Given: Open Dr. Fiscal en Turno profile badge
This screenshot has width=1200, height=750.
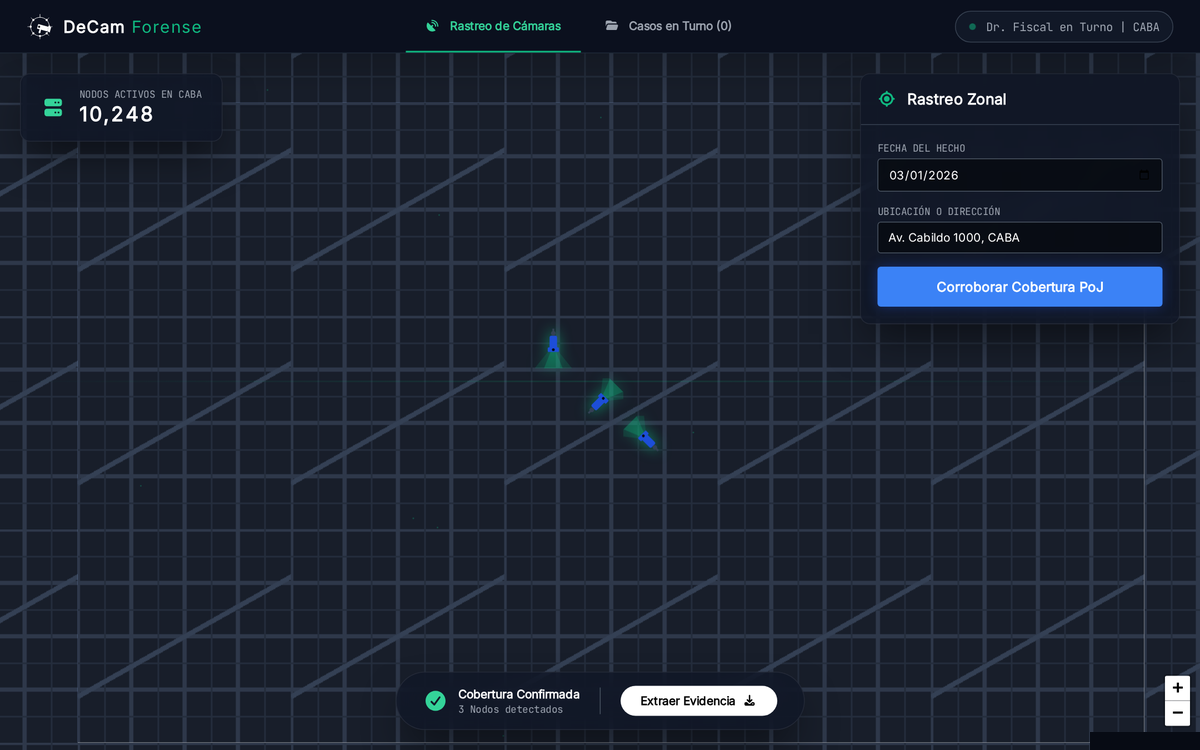Looking at the screenshot, I should click(x=1064, y=27).
